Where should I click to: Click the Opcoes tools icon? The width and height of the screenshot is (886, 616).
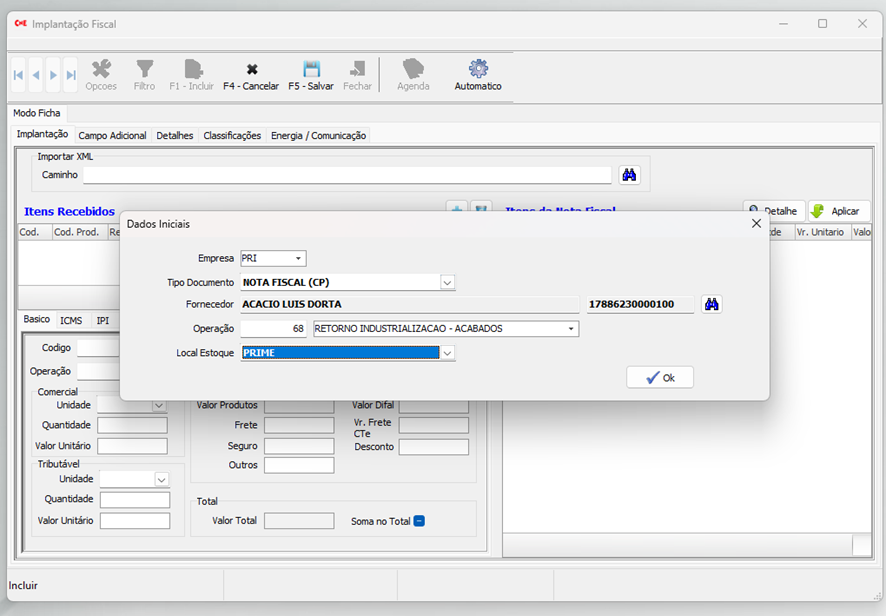tap(101, 70)
